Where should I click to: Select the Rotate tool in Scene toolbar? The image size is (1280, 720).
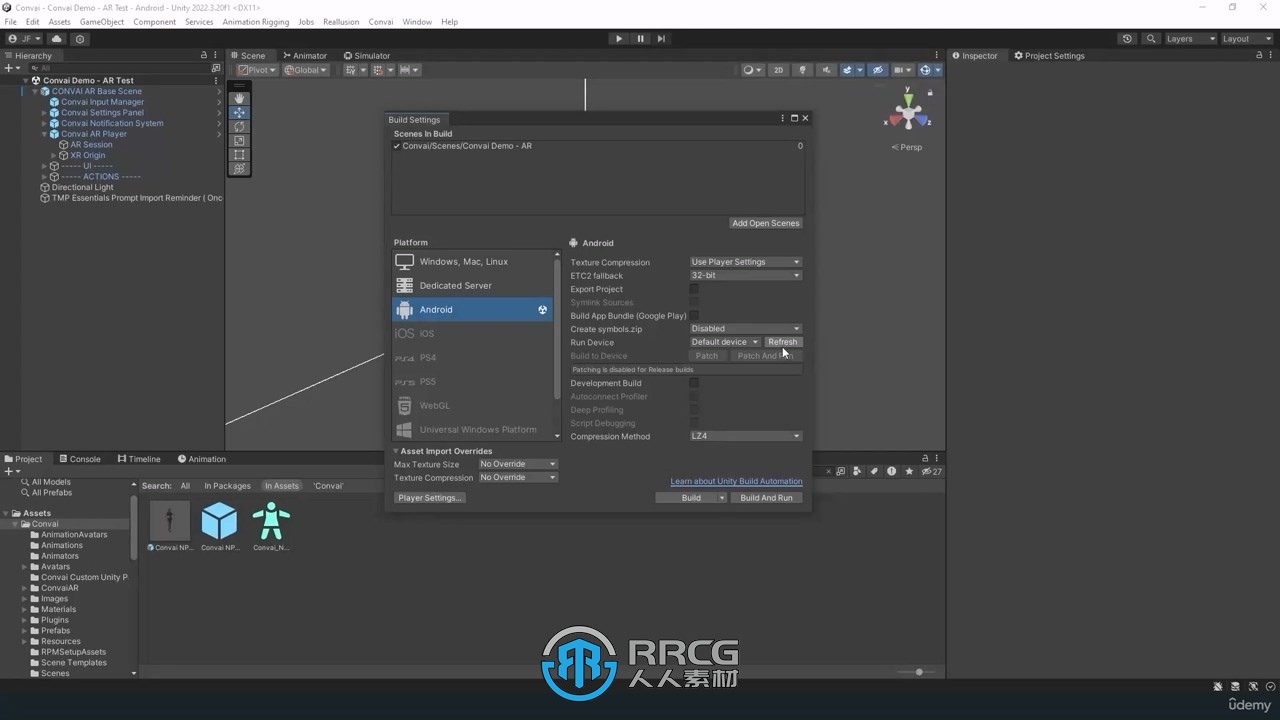239,127
